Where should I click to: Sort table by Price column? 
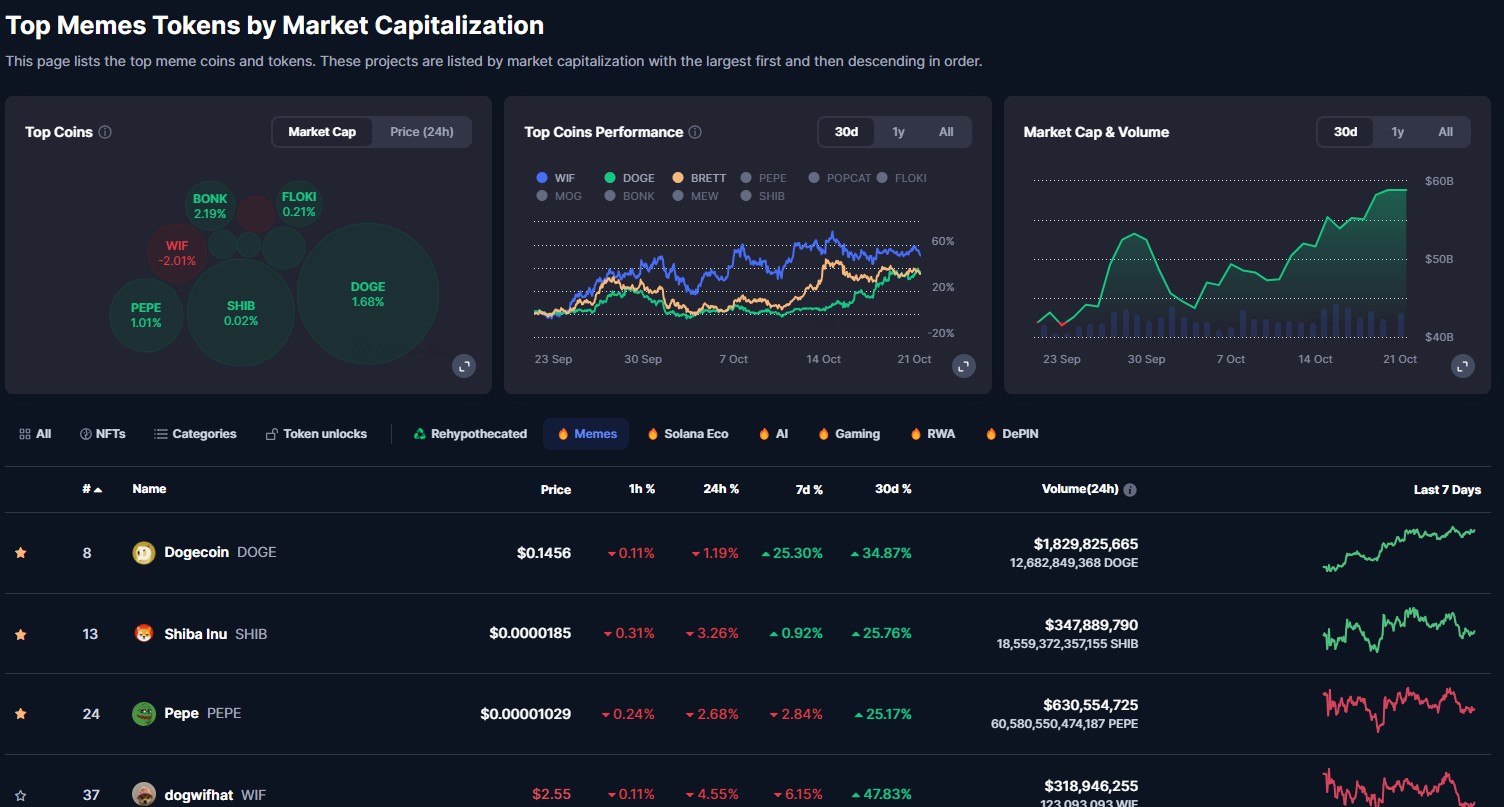point(556,490)
